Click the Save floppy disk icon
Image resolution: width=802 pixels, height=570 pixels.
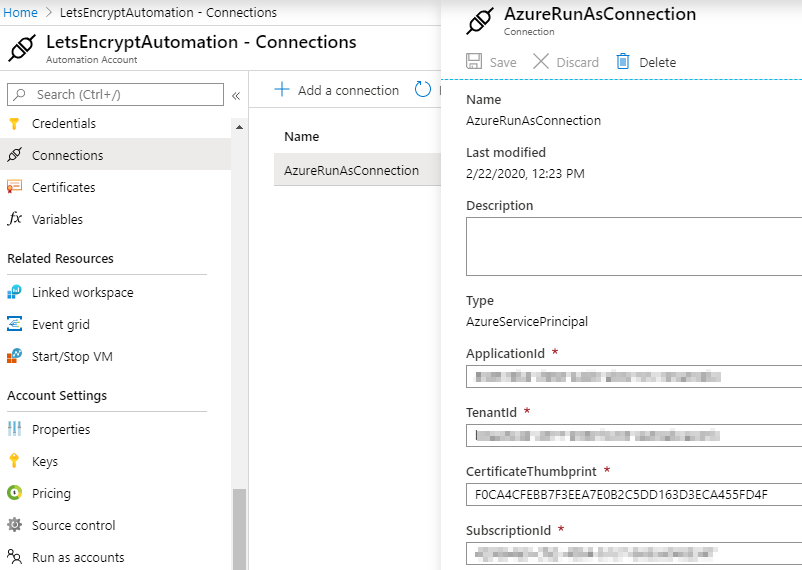pyautogui.click(x=474, y=61)
